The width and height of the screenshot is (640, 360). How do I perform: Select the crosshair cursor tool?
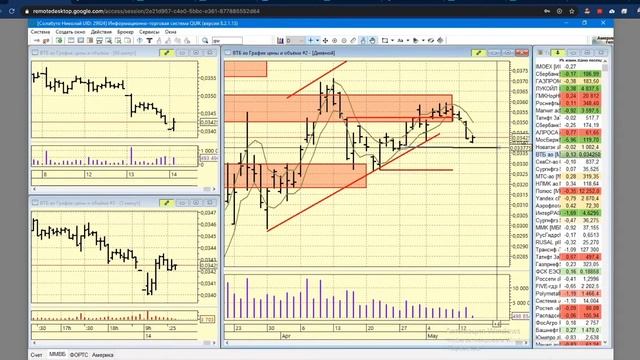(x=311, y=40)
